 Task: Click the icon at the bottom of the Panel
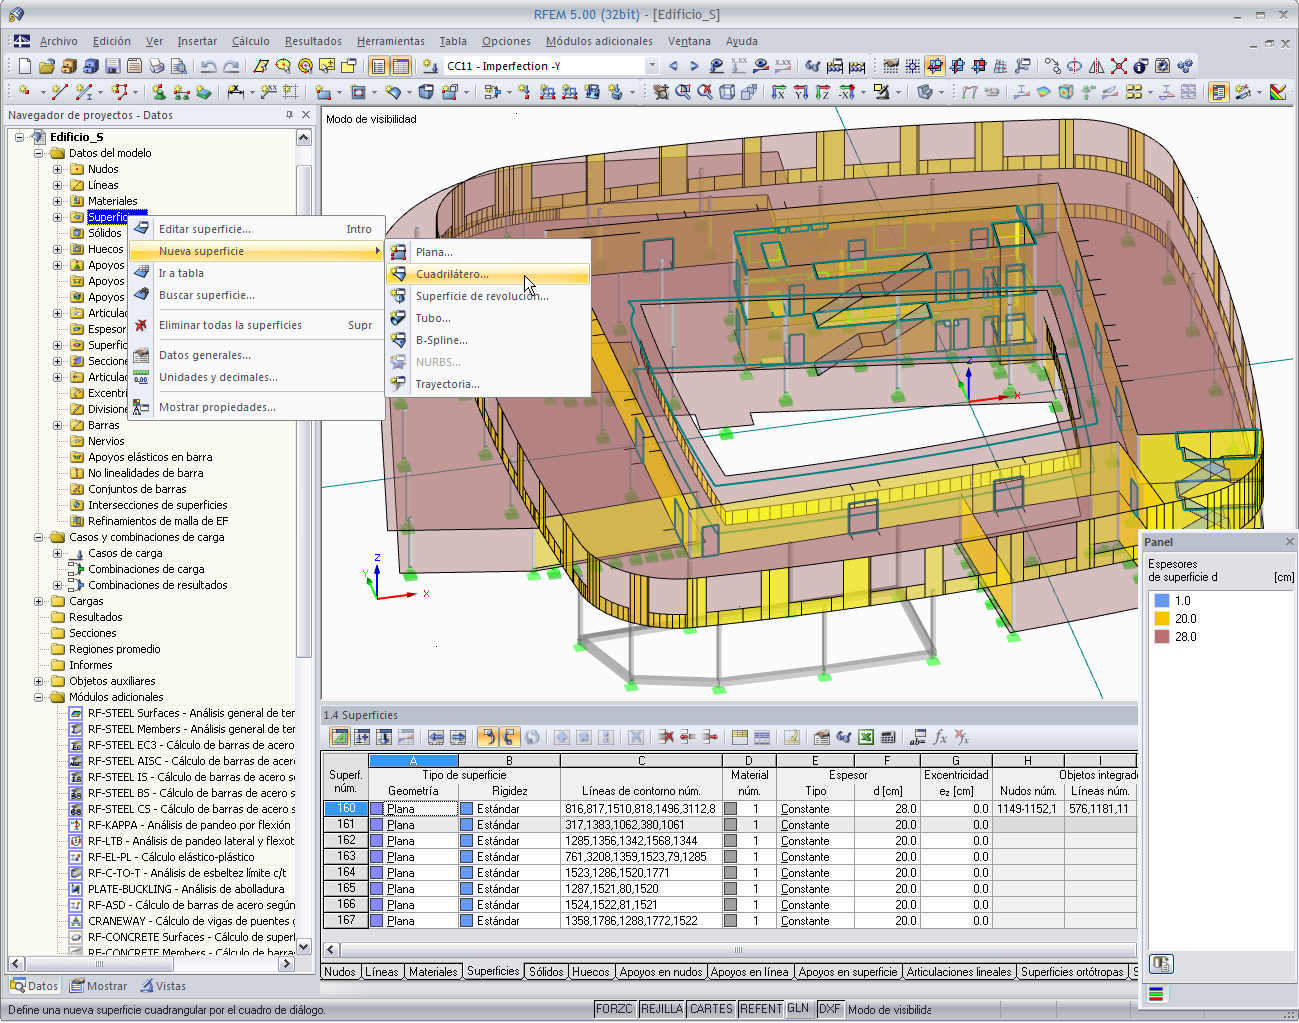pos(1160,964)
